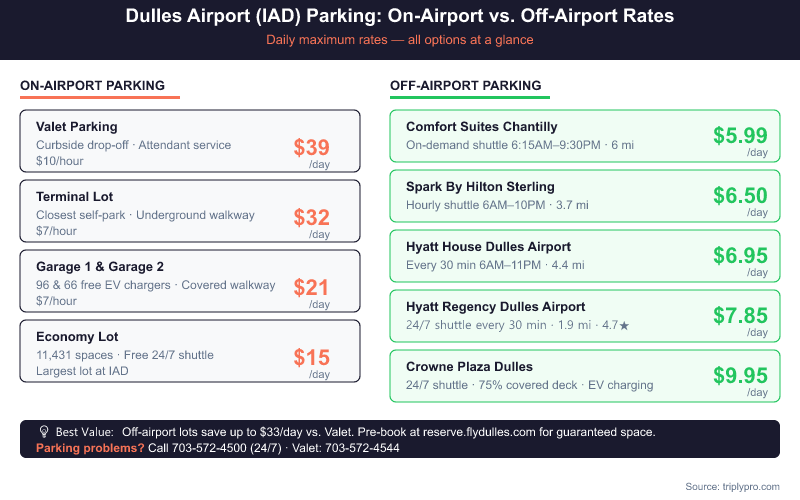Open the Comfort Suites Chantilly listing
Screen dimensions: 800x500
tap(481, 127)
